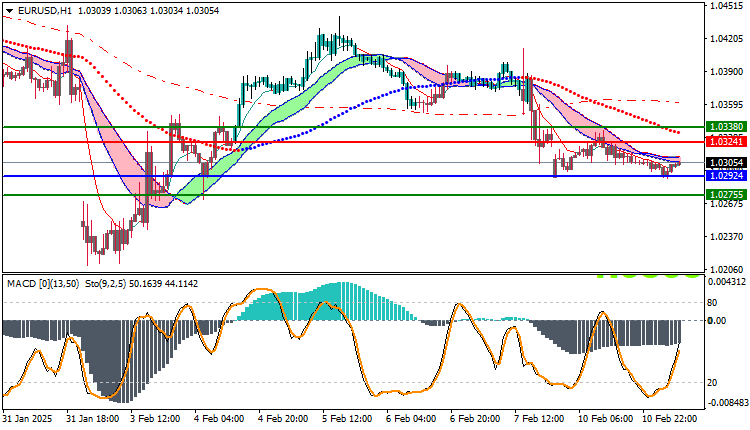Click the 6 Feb 04:00 time label

click(x=411, y=419)
